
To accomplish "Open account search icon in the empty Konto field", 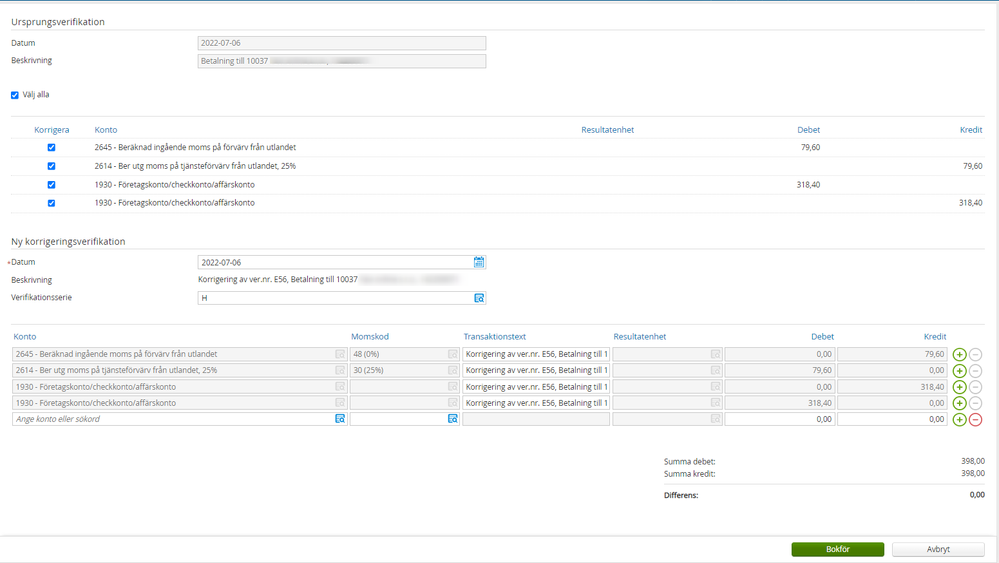I will pyautogui.click(x=340, y=420).
